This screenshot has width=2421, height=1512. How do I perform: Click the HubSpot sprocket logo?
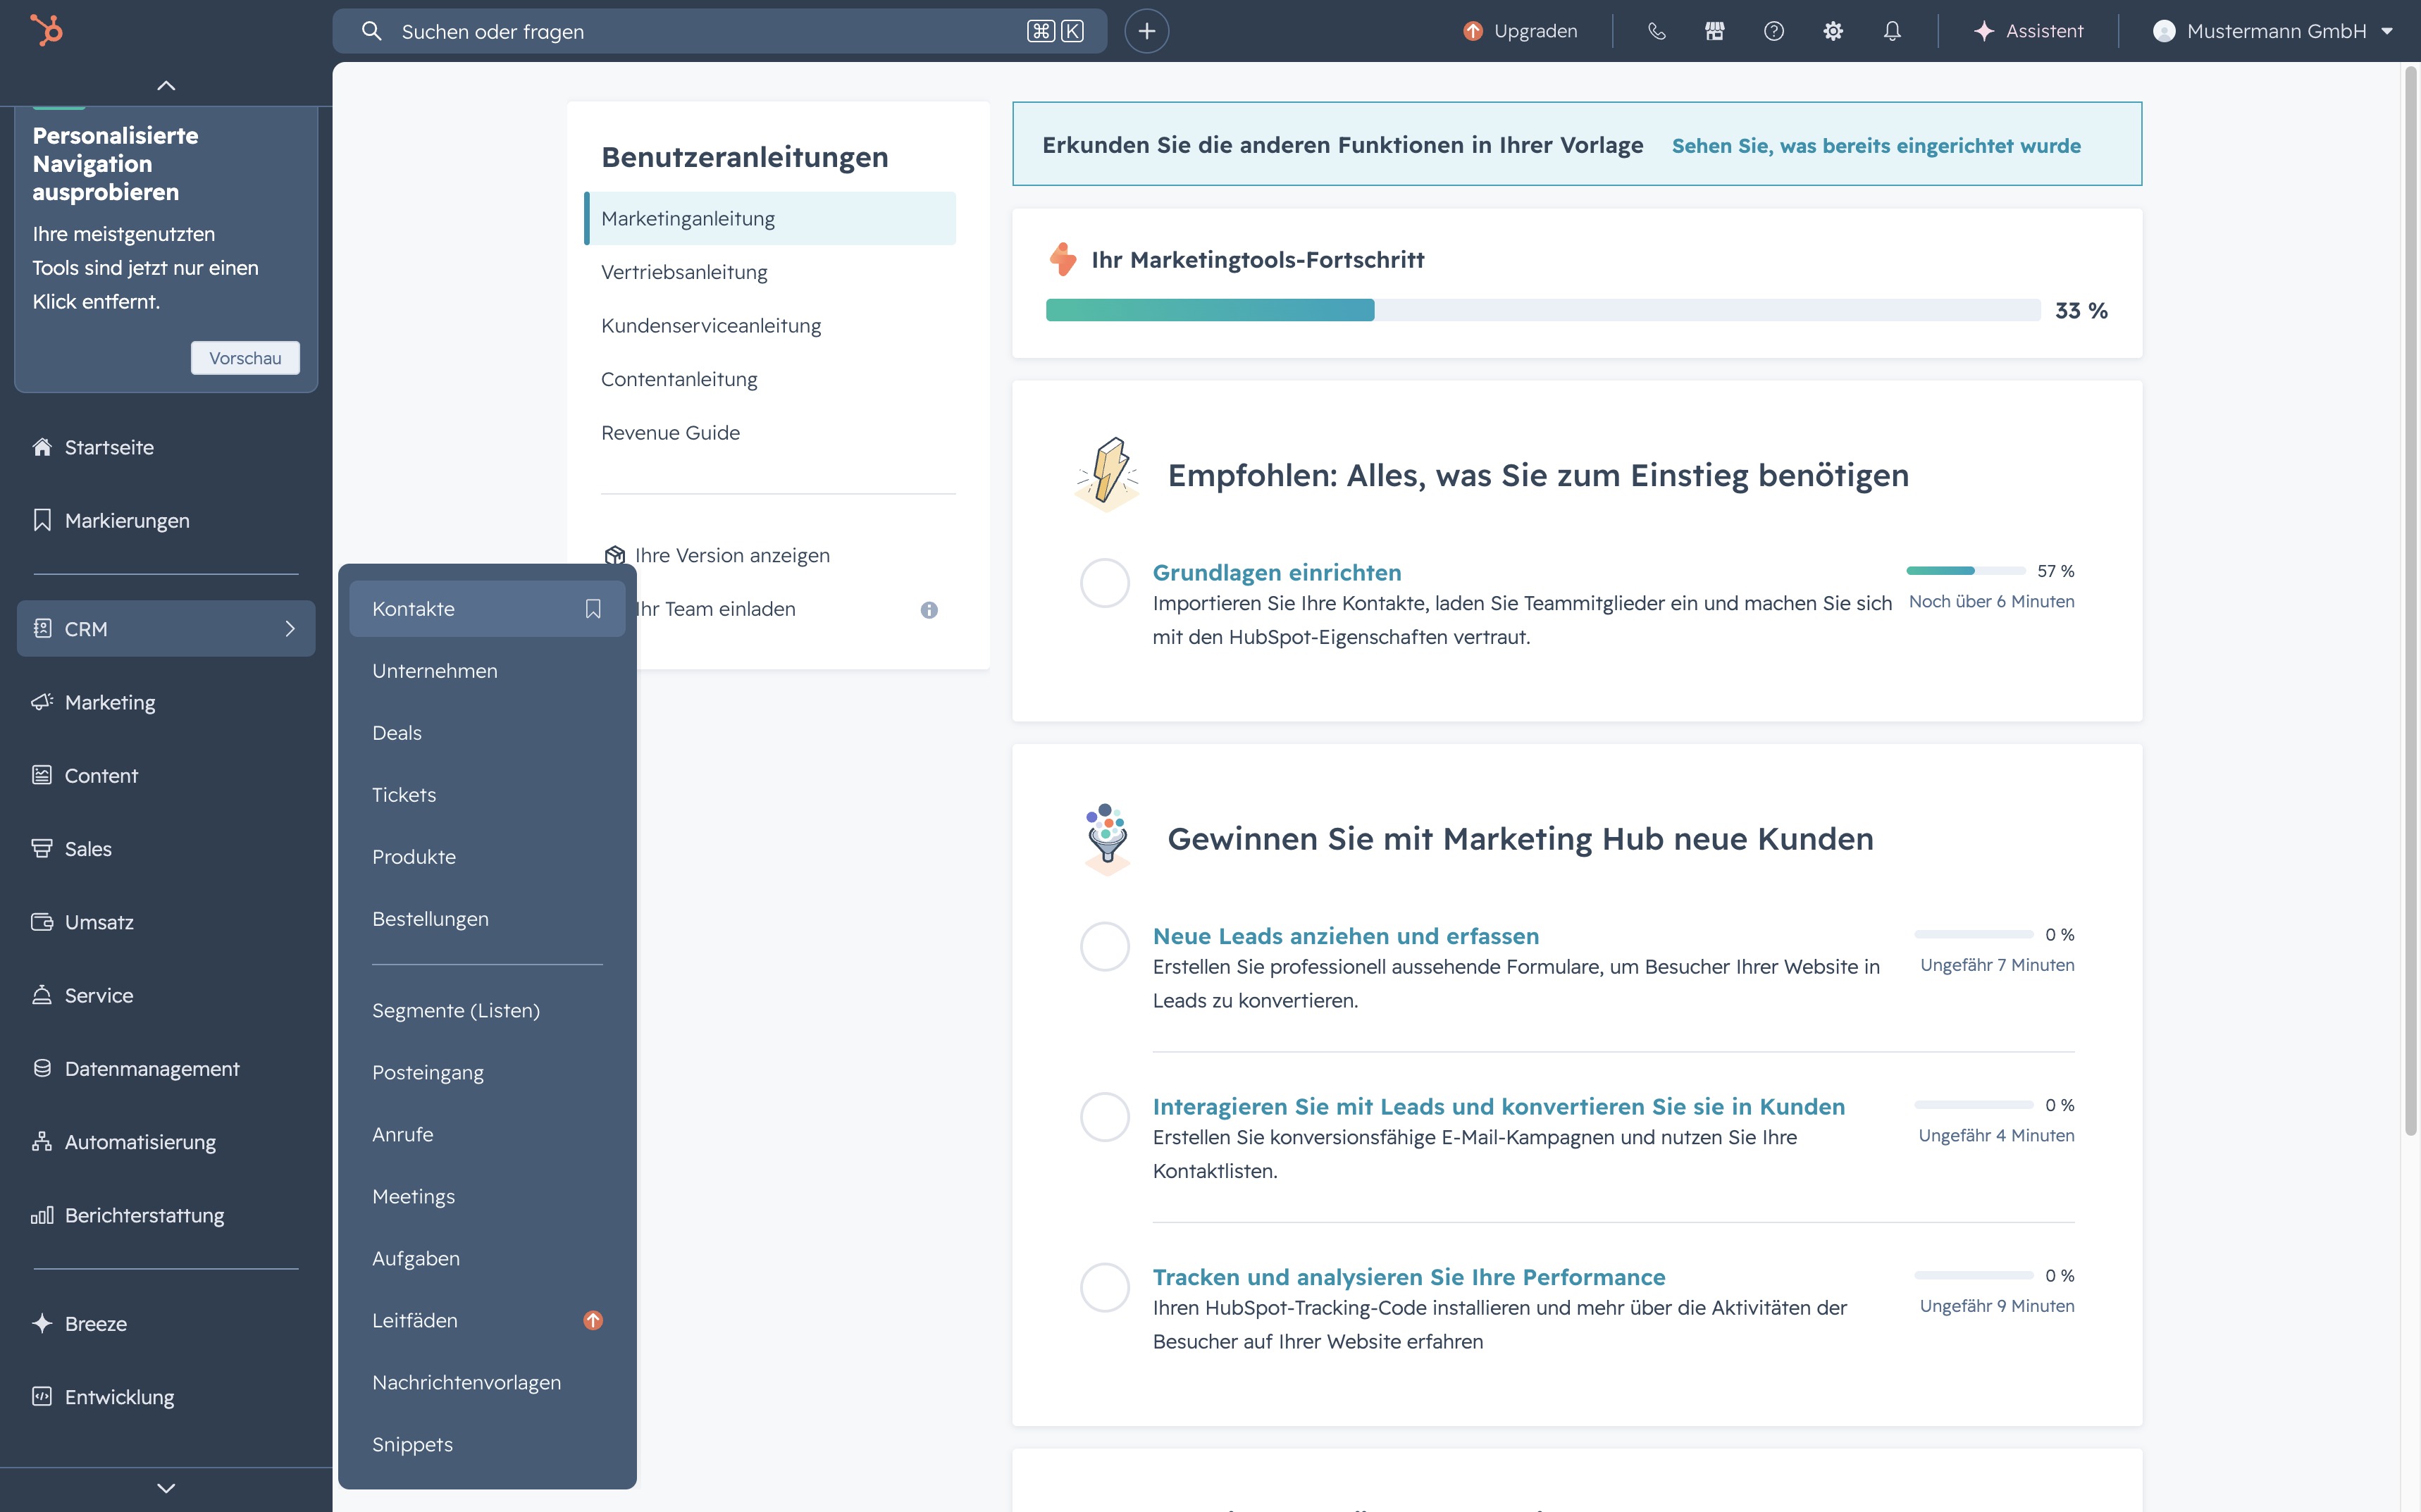point(46,30)
